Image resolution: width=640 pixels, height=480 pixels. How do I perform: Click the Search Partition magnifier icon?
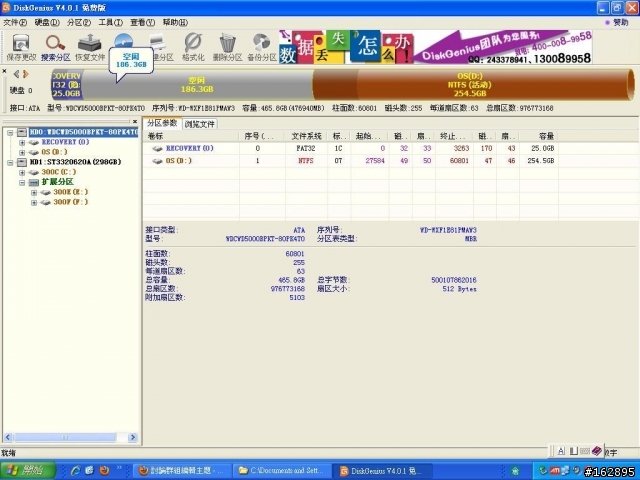pyautogui.click(x=55, y=47)
